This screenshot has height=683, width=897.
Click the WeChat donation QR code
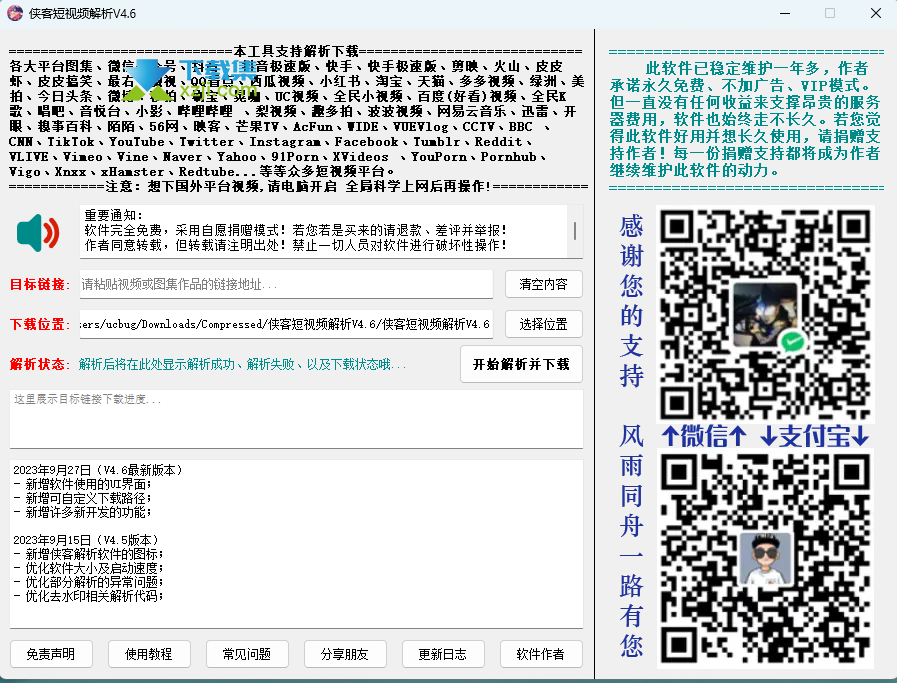click(x=765, y=315)
